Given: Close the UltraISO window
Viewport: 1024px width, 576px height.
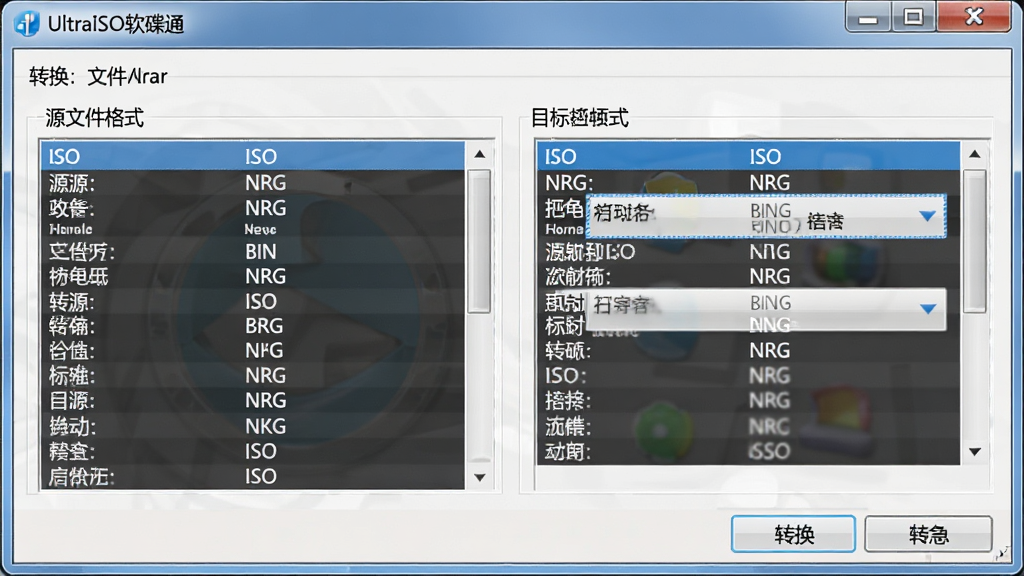Looking at the screenshot, I should click(974, 17).
